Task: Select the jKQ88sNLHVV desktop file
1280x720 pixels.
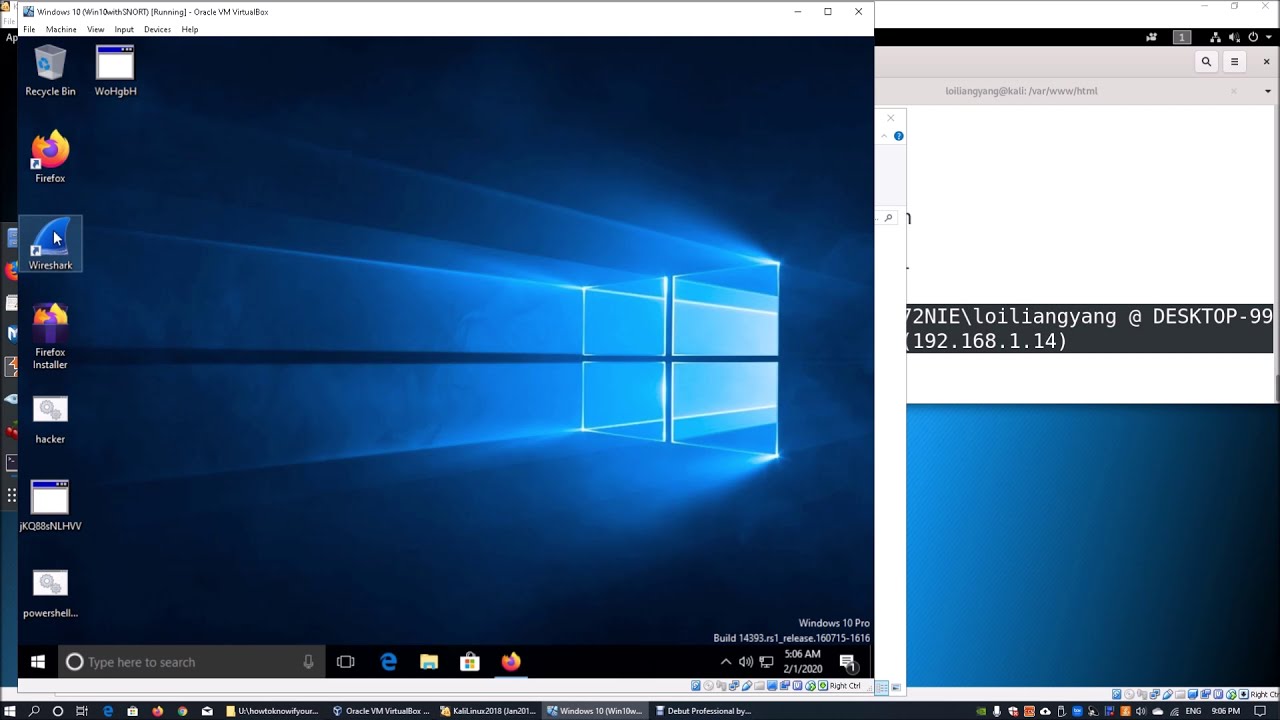Action: [x=50, y=505]
